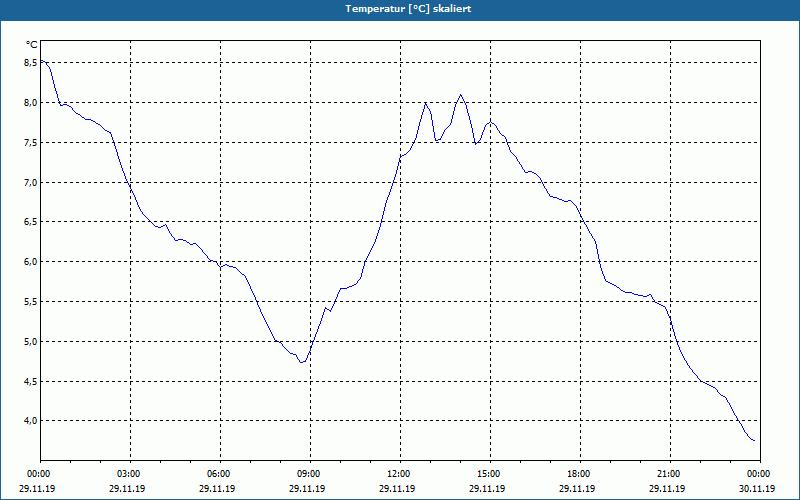The image size is (800, 500).
Task: Select the '5,0' y-axis value
Action: click(x=31, y=341)
